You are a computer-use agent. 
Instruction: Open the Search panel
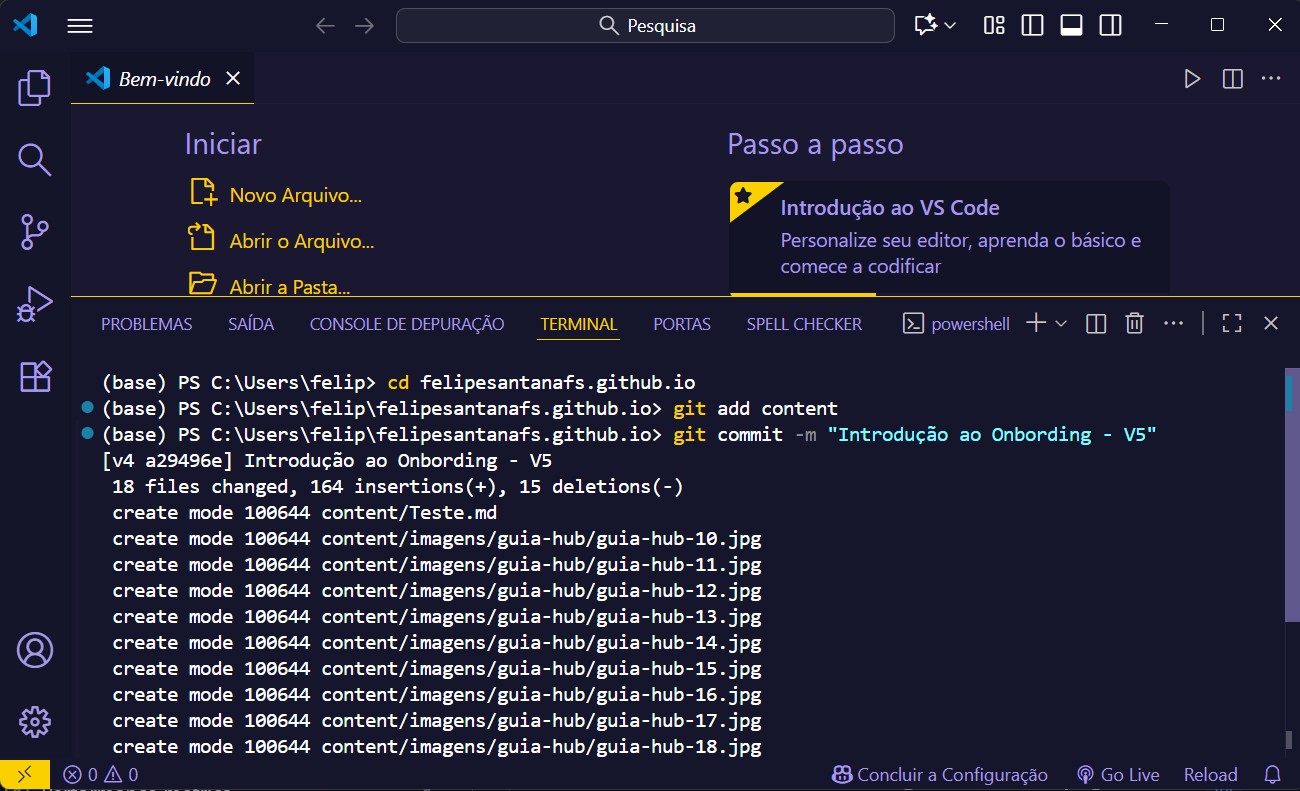click(x=34, y=160)
